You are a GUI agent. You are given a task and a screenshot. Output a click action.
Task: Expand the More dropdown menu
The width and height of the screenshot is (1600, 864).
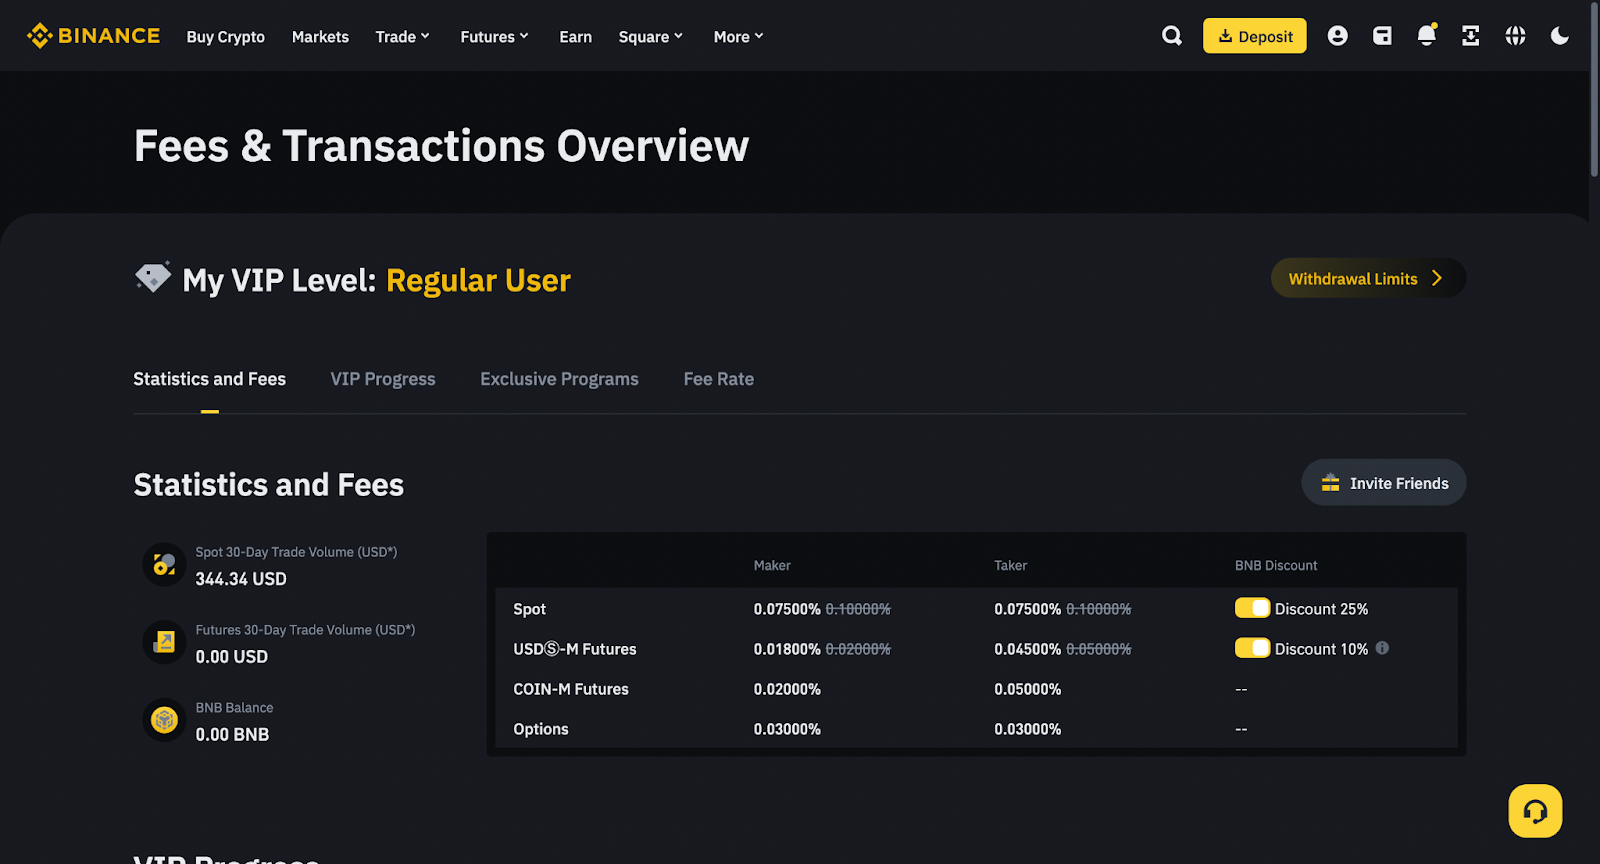click(x=739, y=37)
